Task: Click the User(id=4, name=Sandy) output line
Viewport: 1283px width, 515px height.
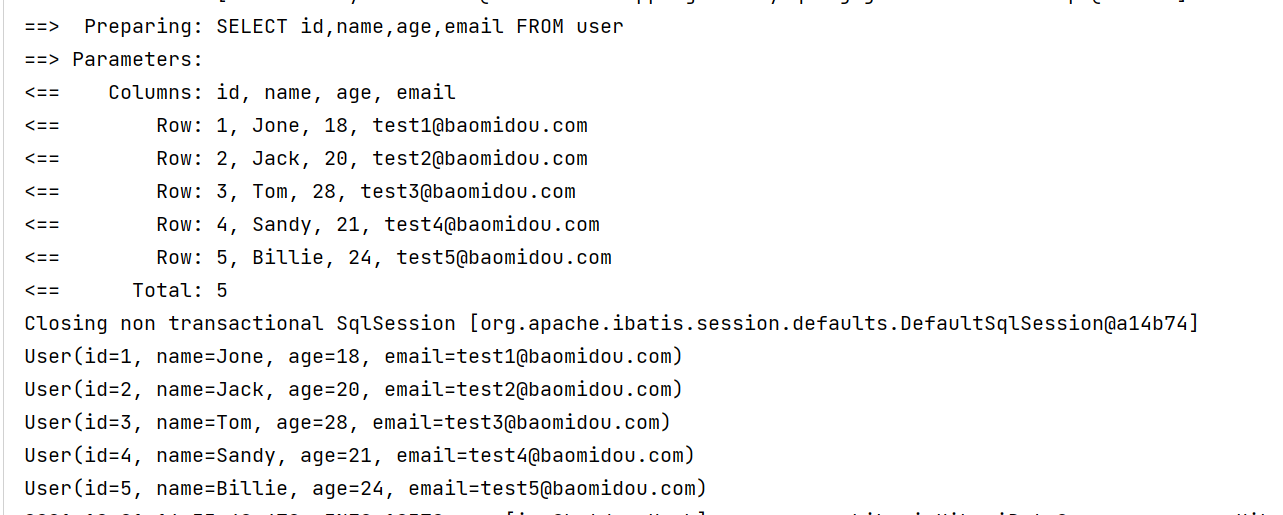Action: tap(359, 456)
